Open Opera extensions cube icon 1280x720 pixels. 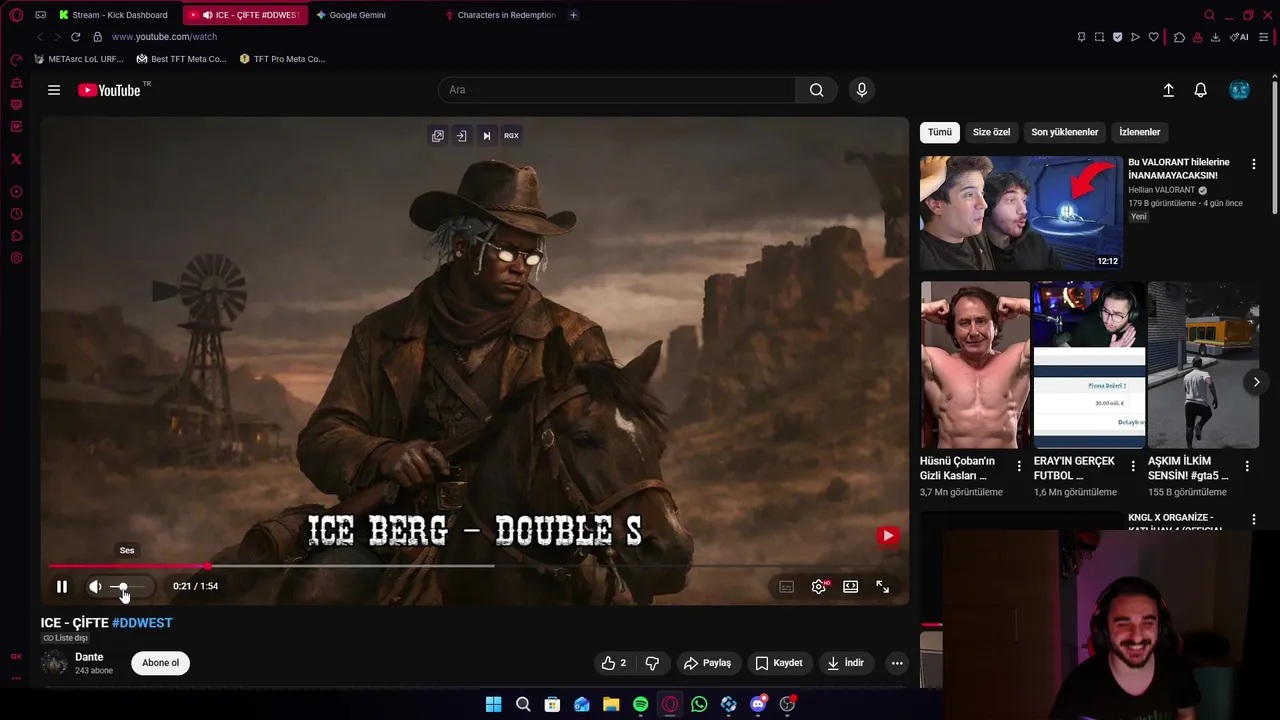1179,37
